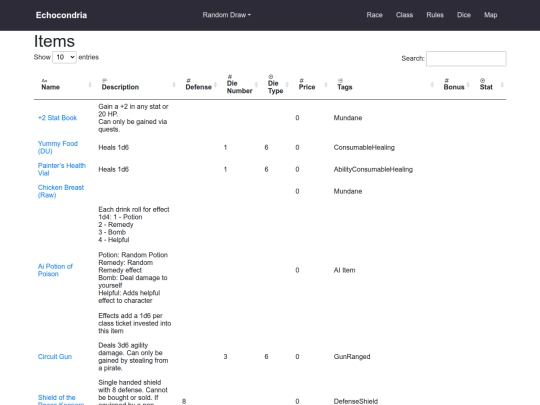Sort table by Die Type column
Image resolution: width=540 pixels, height=405 pixels.
pos(276,85)
